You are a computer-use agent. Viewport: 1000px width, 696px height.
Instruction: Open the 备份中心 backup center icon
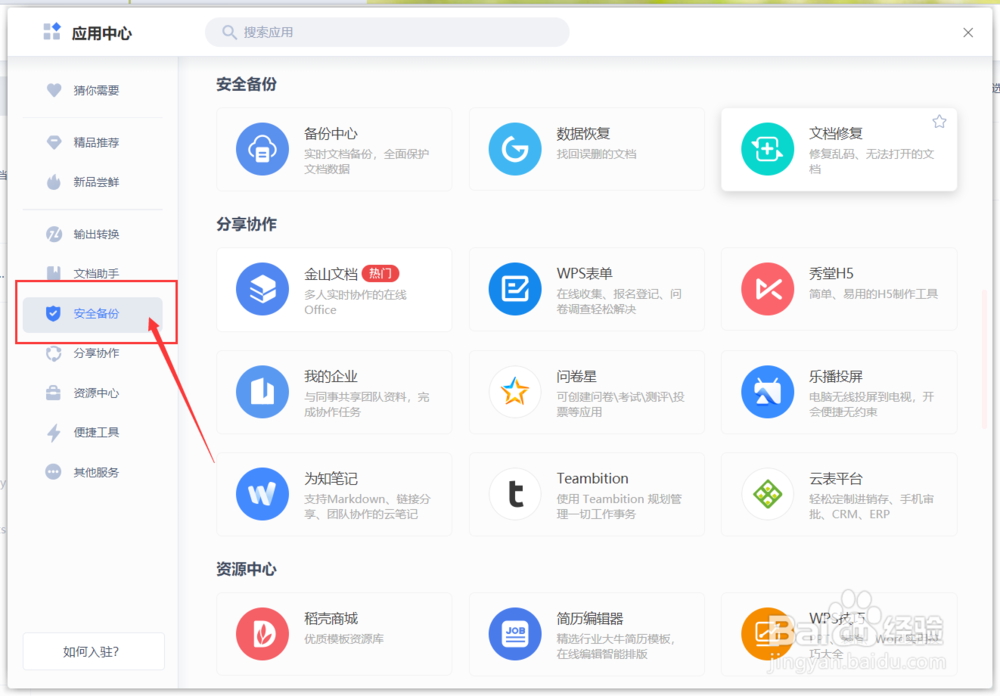262,149
